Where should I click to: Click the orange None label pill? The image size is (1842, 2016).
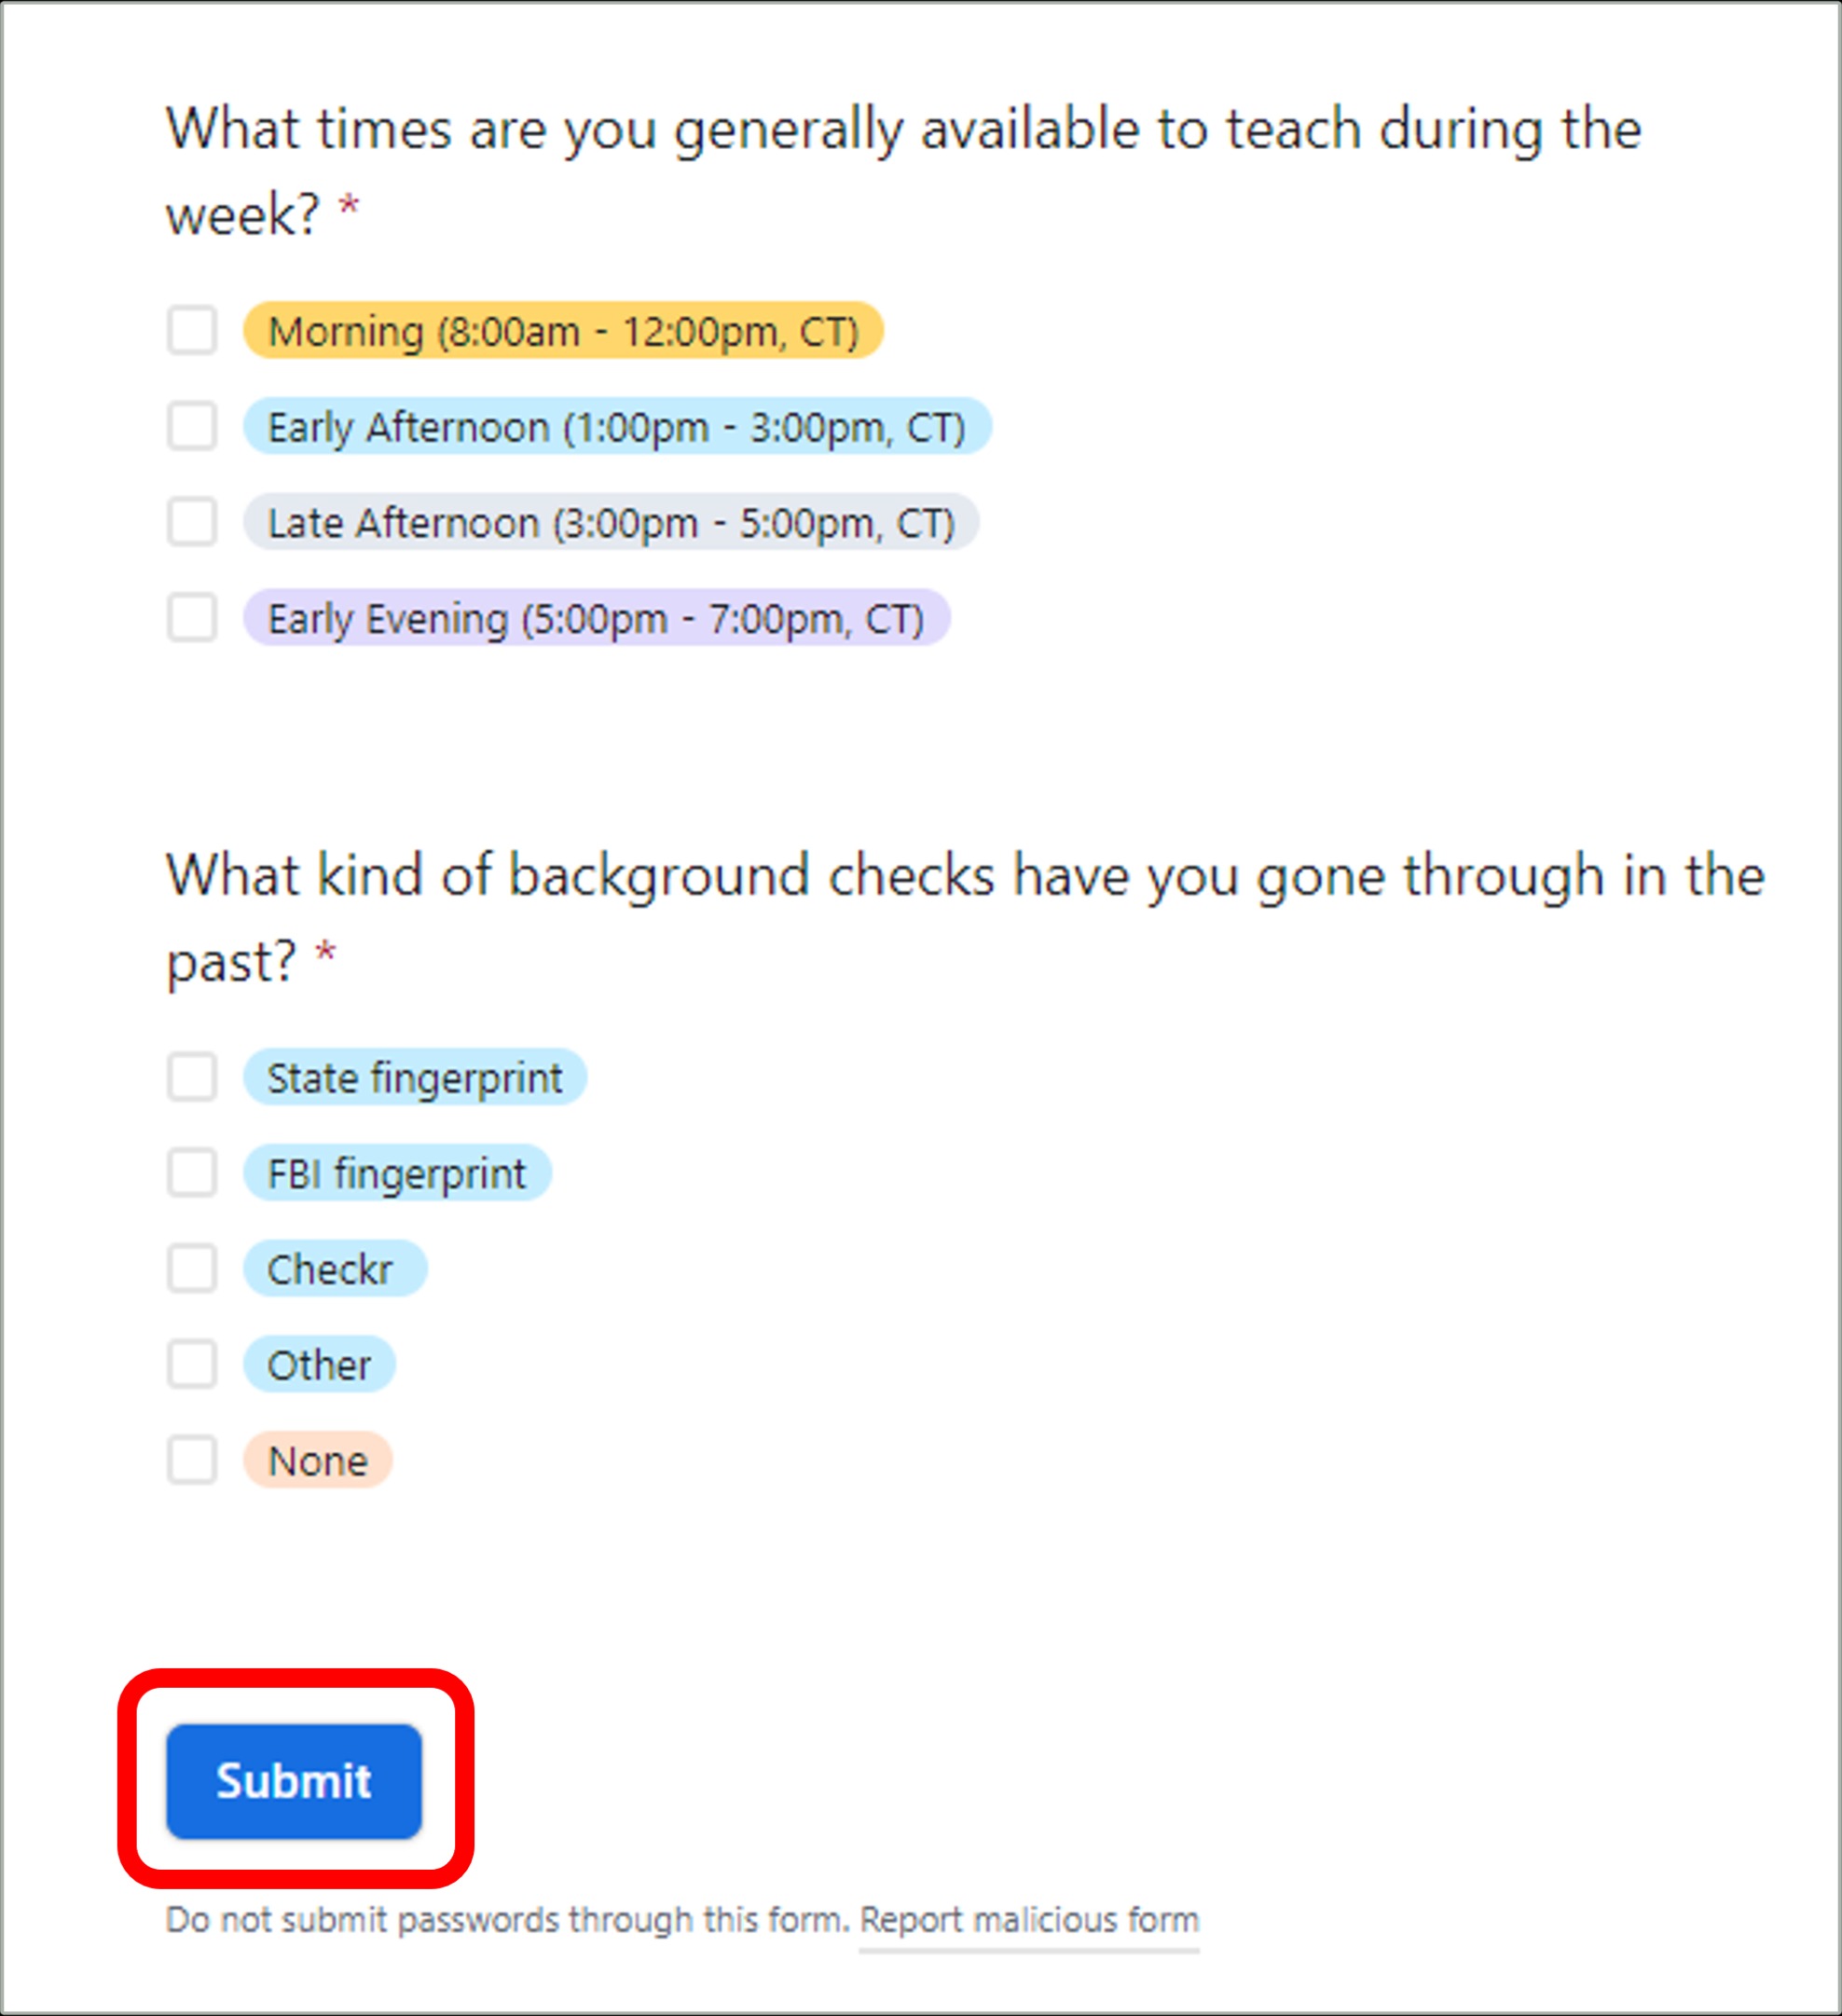click(318, 1460)
